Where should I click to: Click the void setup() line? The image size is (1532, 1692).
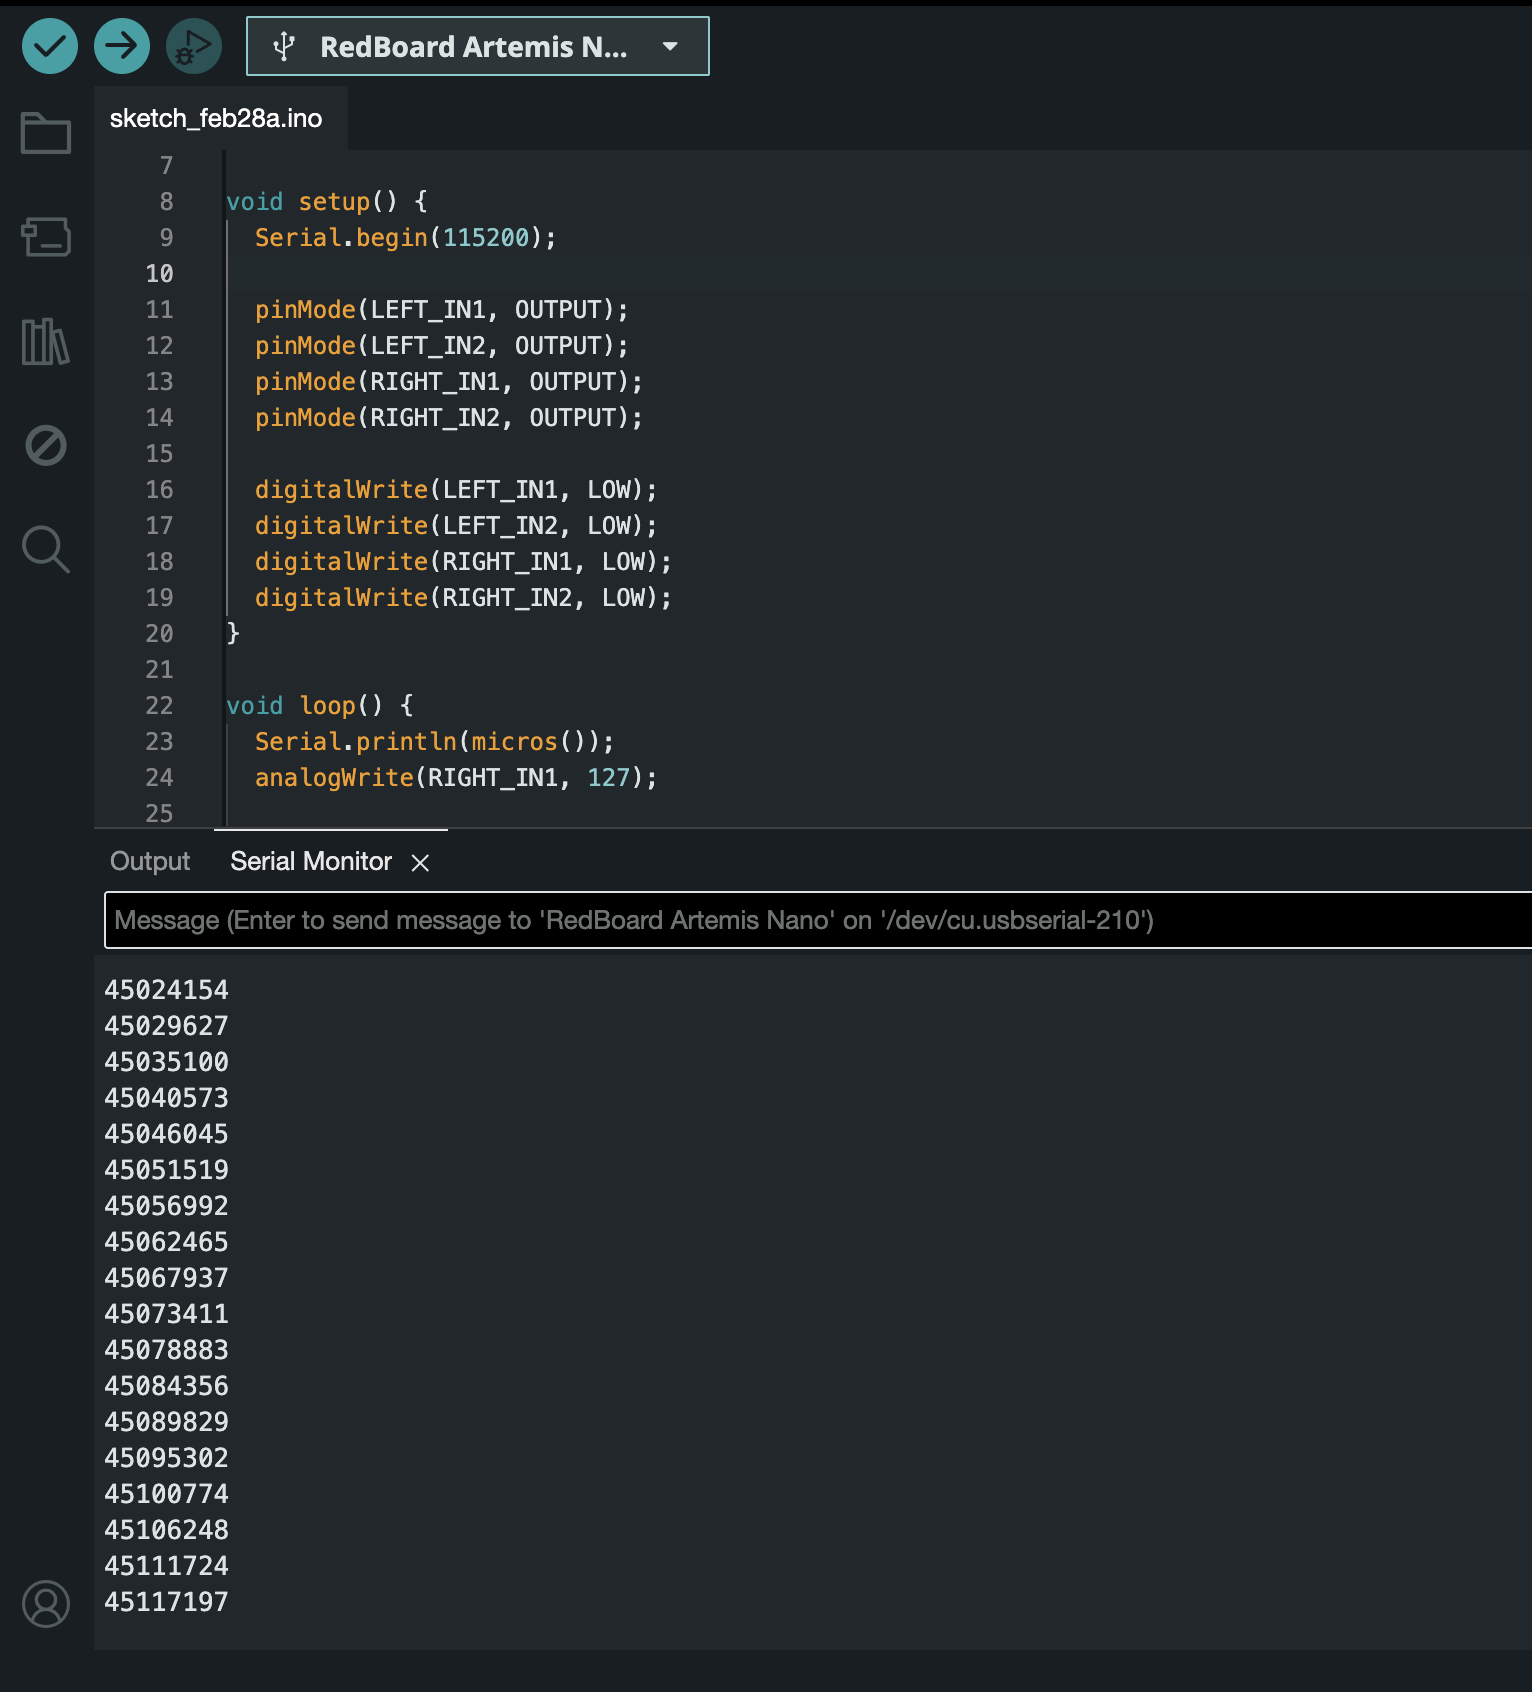(327, 201)
